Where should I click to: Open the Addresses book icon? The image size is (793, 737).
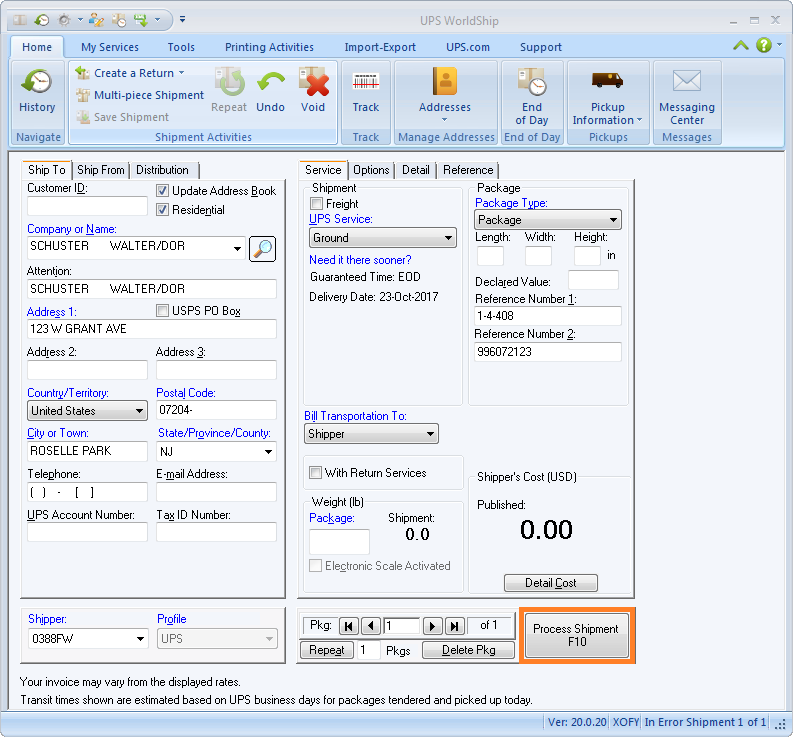click(445, 82)
